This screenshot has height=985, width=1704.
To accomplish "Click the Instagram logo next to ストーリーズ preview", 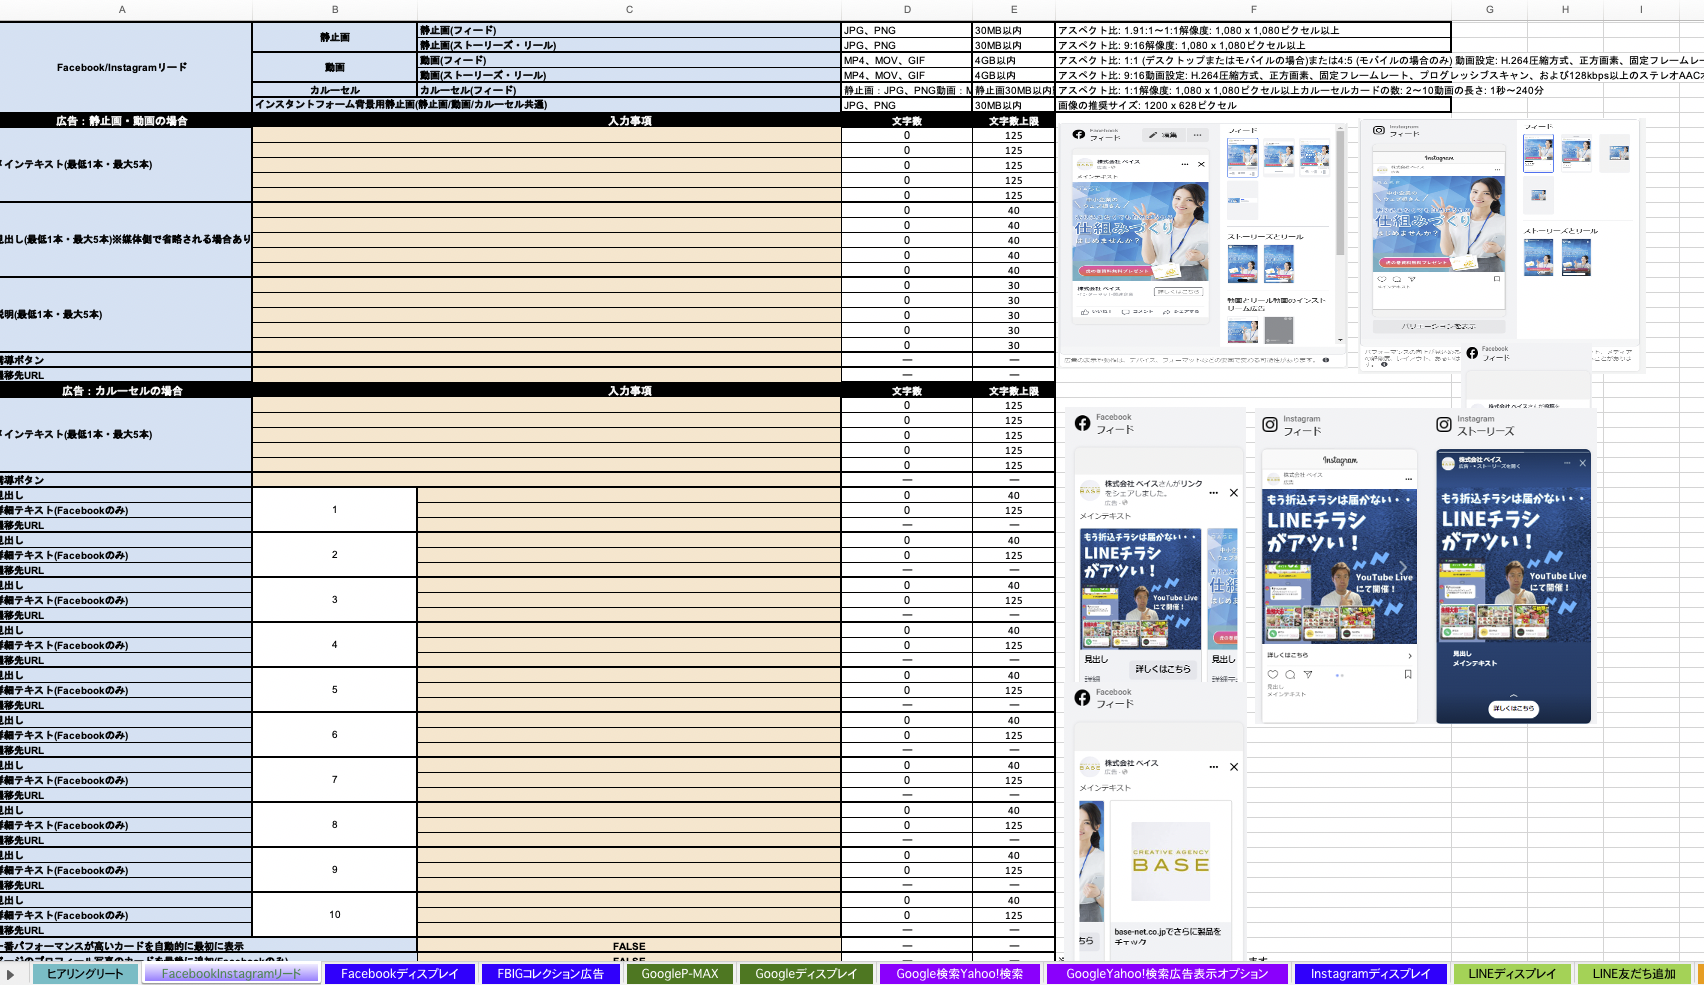I will [x=1444, y=425].
